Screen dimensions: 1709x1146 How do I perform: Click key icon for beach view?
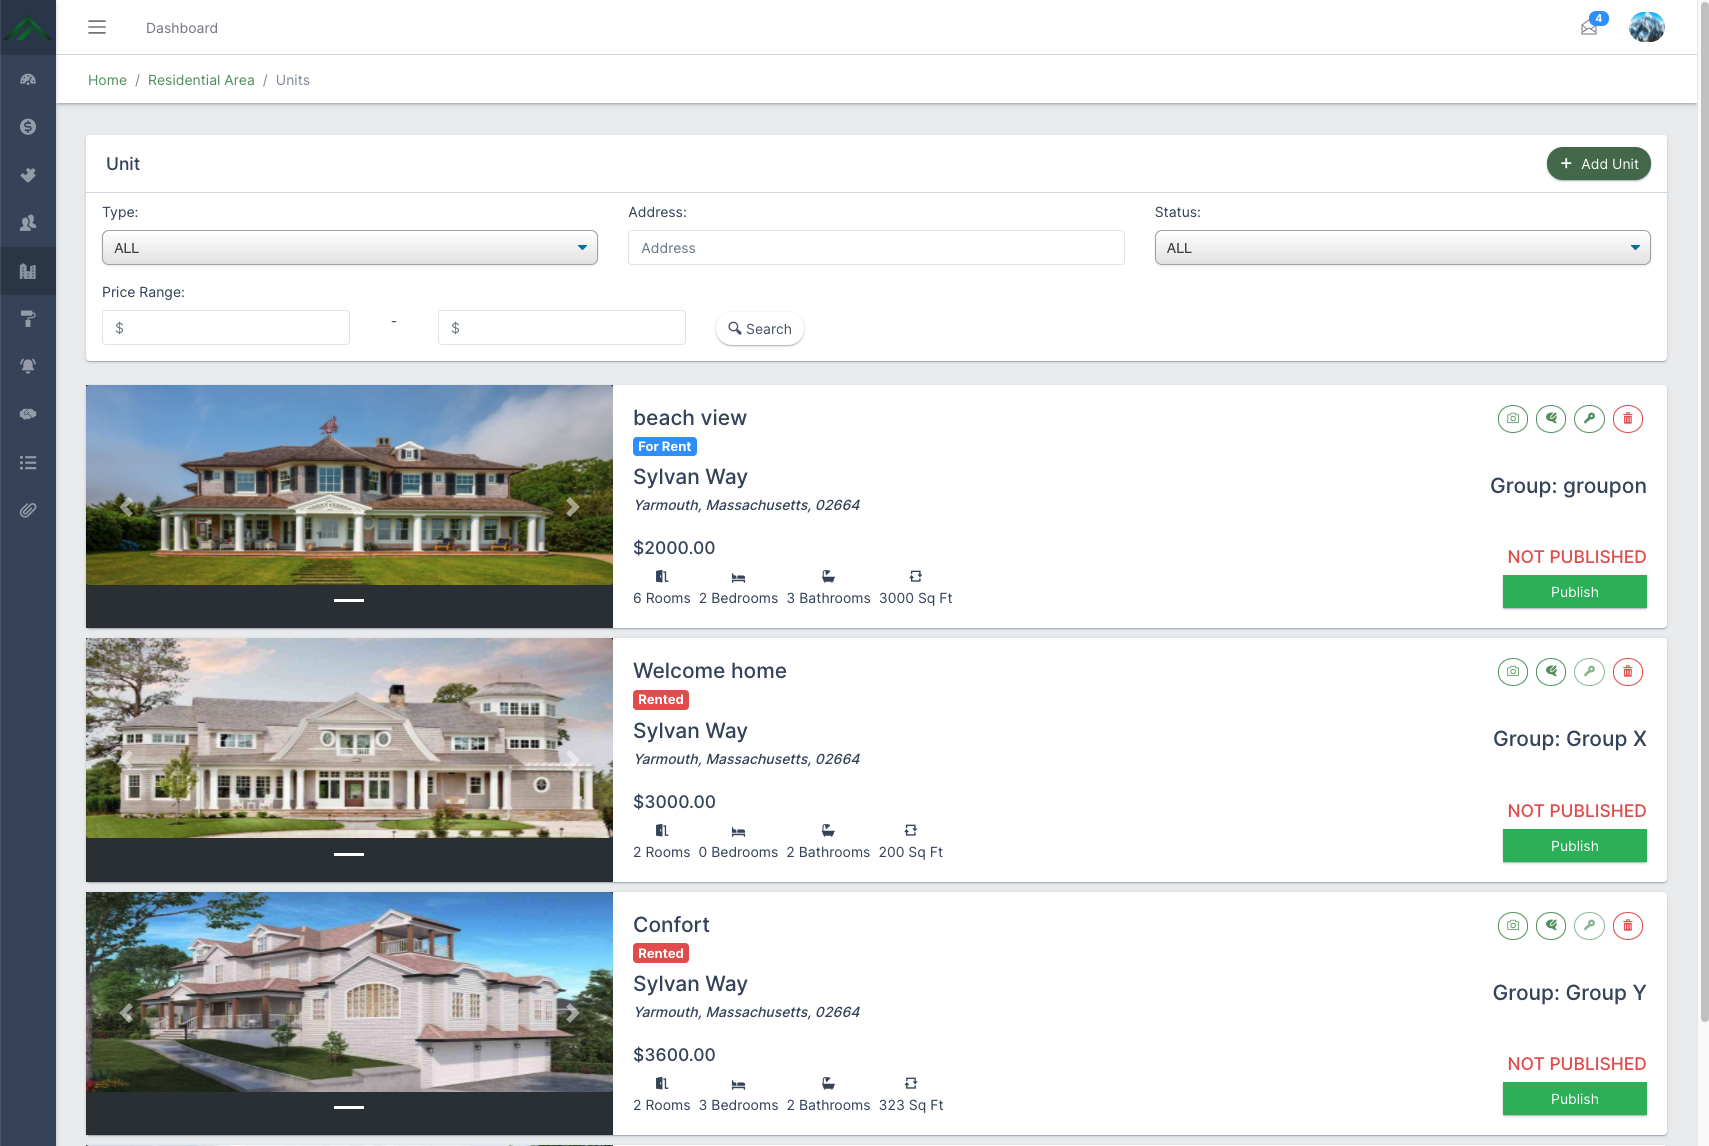tap(1589, 419)
